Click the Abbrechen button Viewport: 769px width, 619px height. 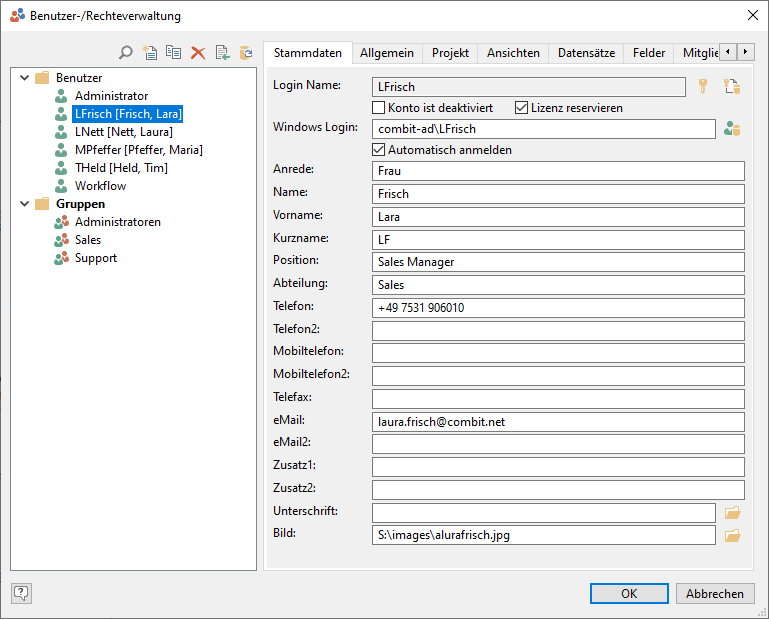pos(714,593)
